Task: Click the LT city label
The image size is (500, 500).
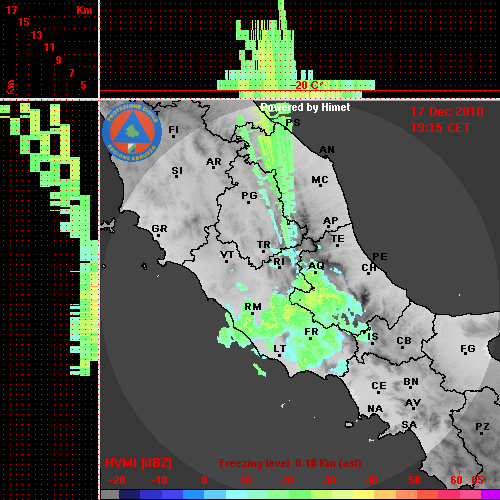Action: coord(280,349)
